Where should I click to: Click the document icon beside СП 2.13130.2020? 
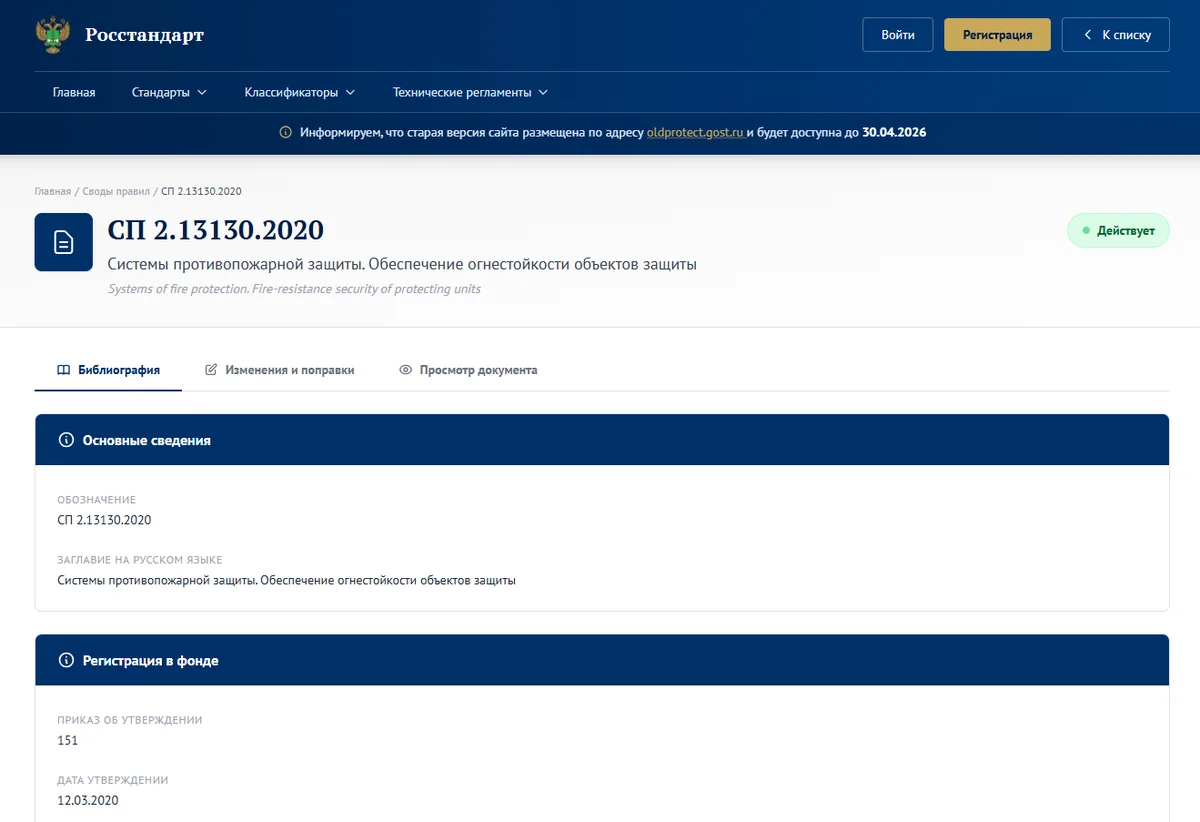(x=64, y=242)
